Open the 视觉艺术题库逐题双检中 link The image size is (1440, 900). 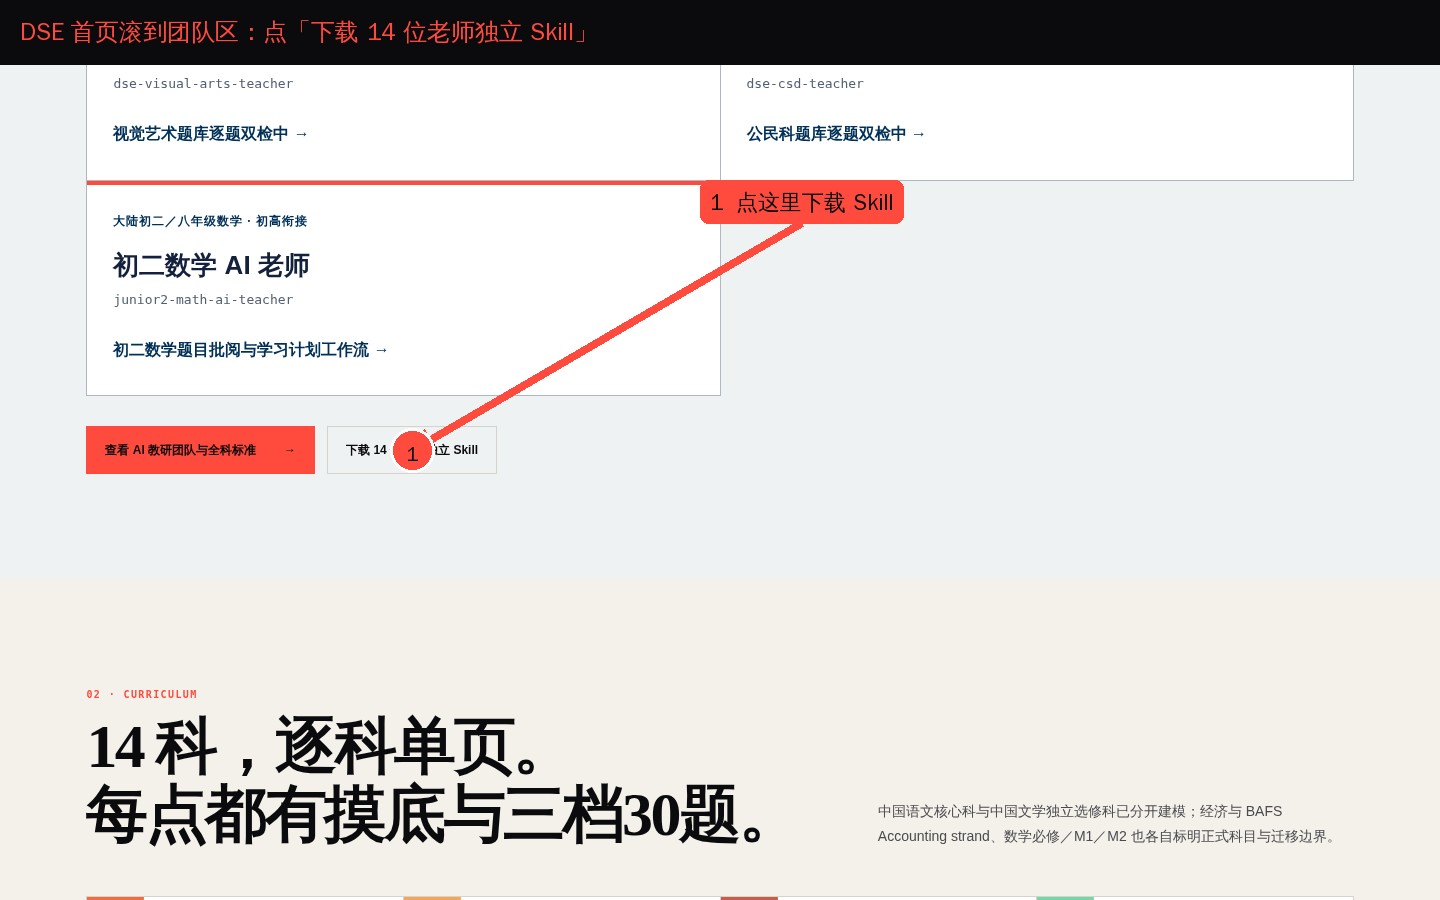(210, 134)
